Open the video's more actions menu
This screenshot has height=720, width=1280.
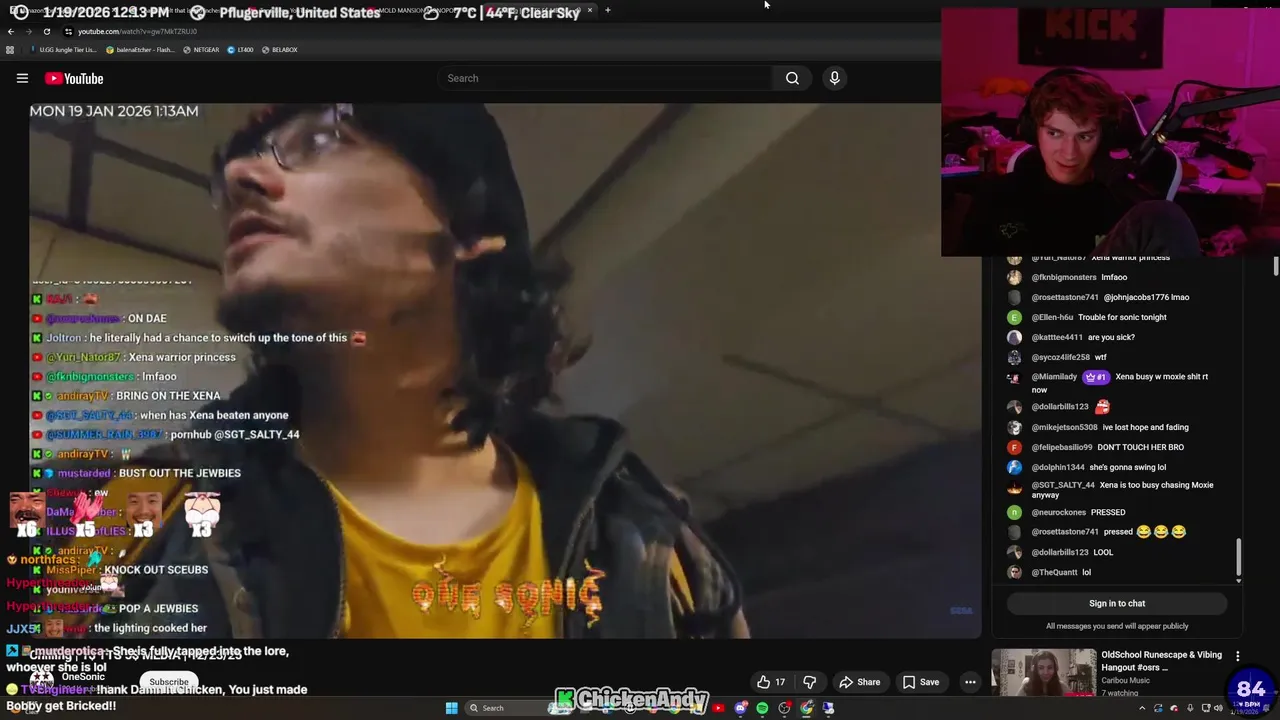[x=970, y=682]
